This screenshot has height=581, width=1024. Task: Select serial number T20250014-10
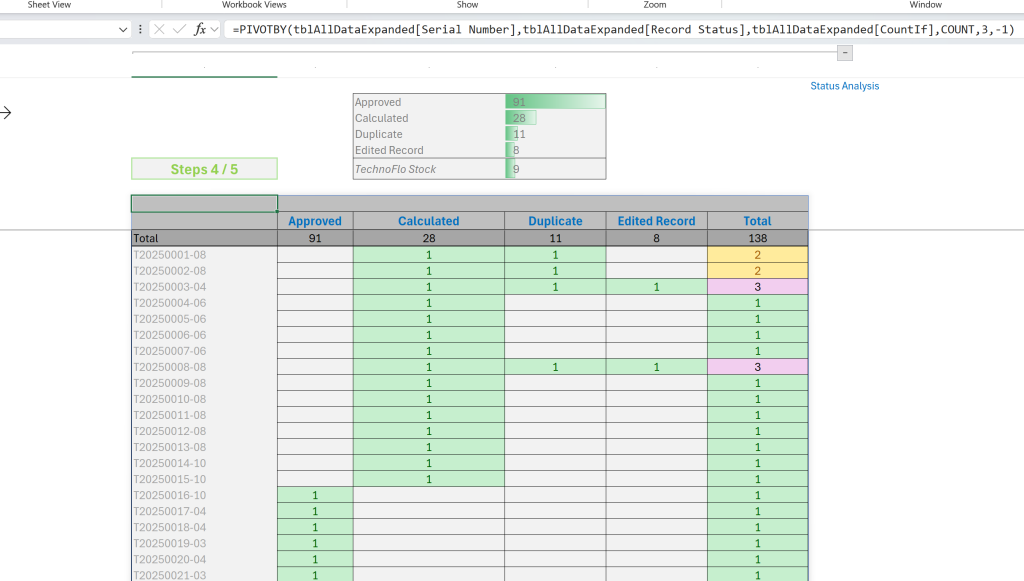tap(204, 463)
